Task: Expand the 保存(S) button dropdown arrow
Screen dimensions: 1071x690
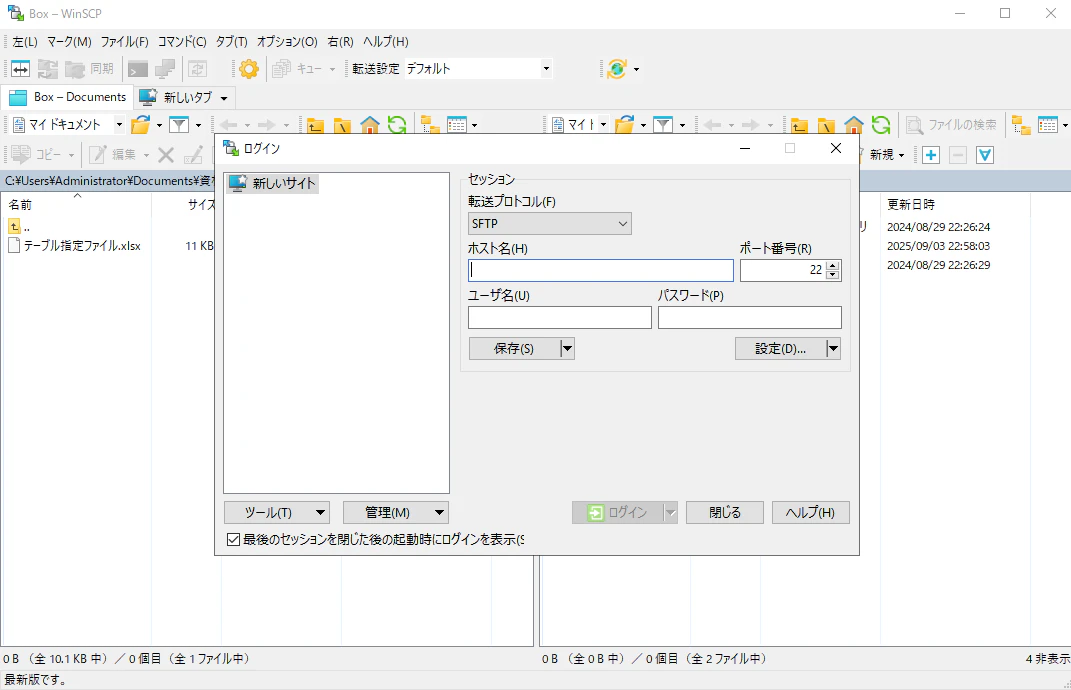Action: coord(567,348)
